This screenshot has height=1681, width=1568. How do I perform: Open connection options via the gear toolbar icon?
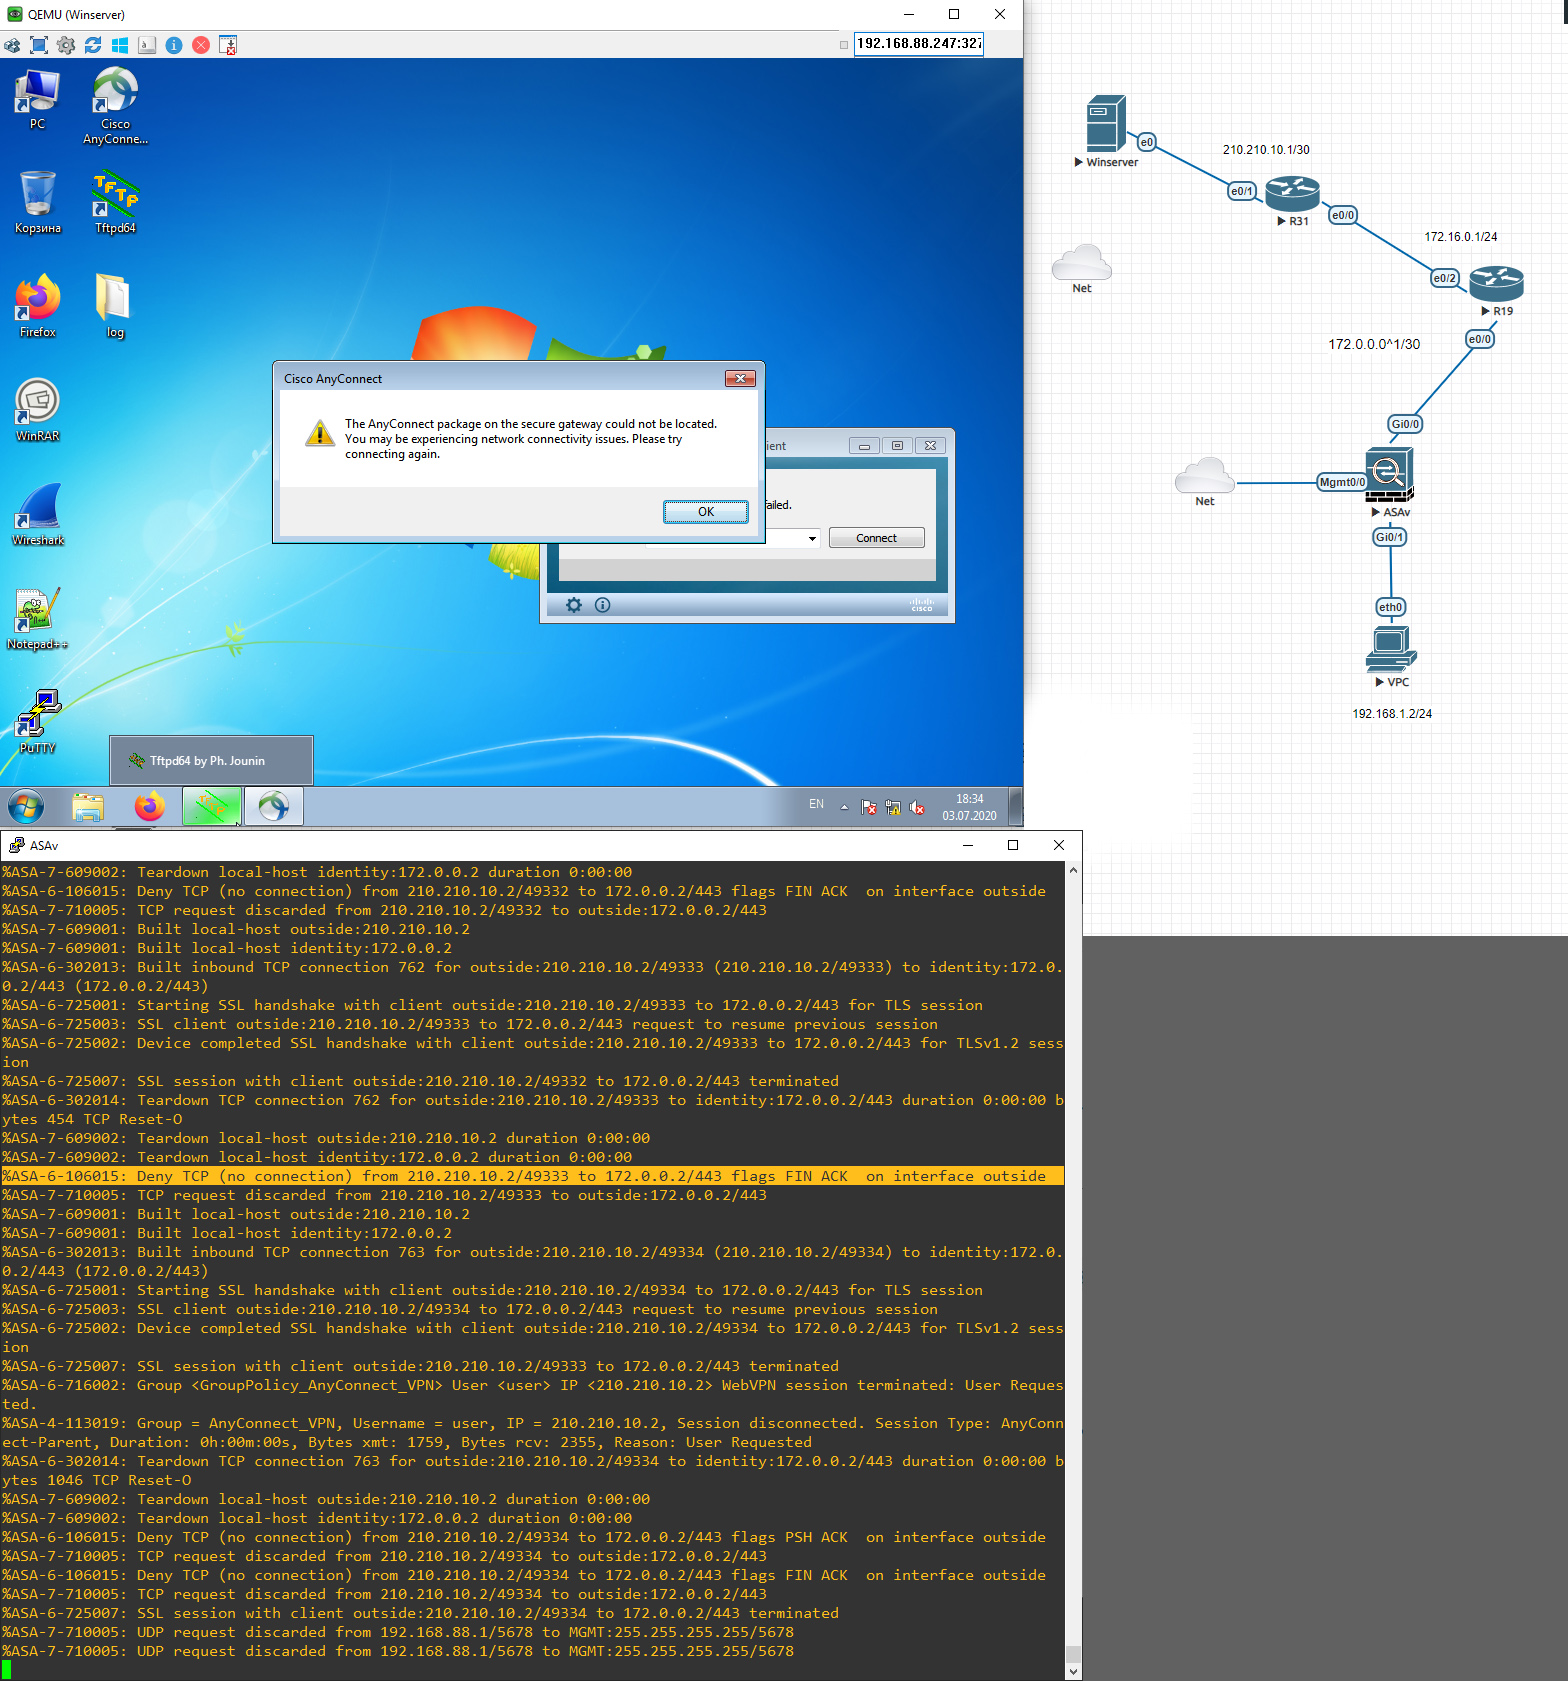tap(66, 45)
